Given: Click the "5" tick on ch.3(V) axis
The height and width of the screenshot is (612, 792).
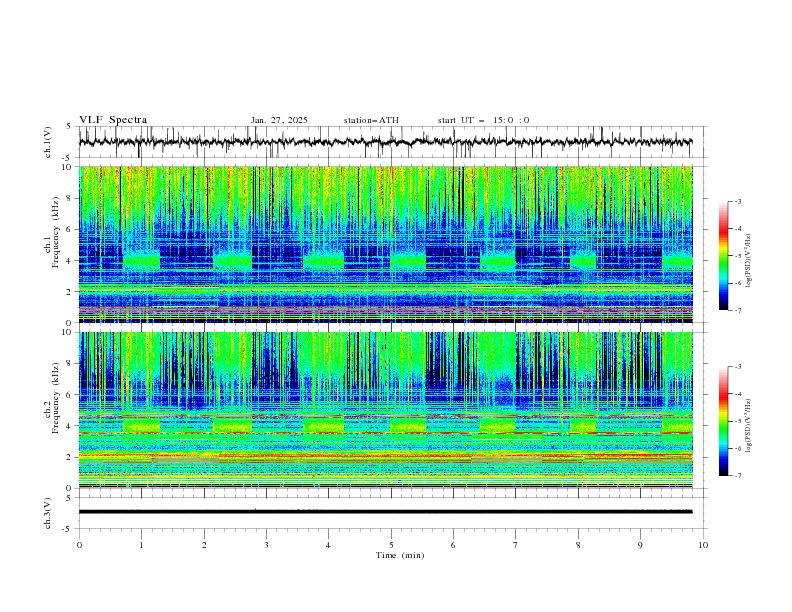Looking at the screenshot, I should 69,498.
